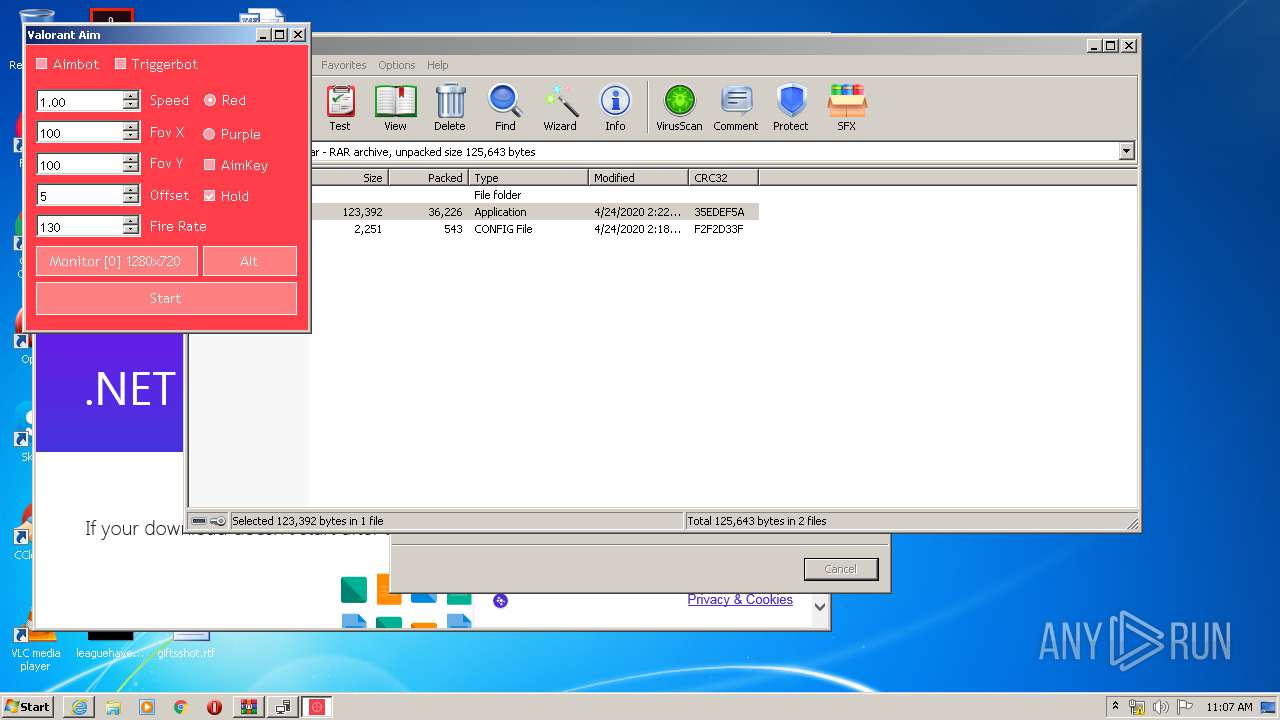The height and width of the screenshot is (720, 1280).
Task: Open the Favorites menu in WinRAR
Action: (x=343, y=65)
